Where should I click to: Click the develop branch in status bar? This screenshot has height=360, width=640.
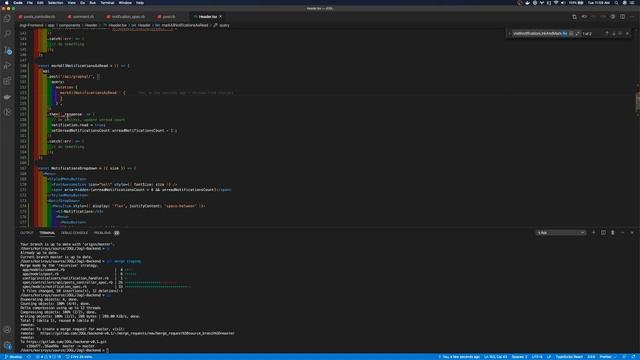point(13,357)
